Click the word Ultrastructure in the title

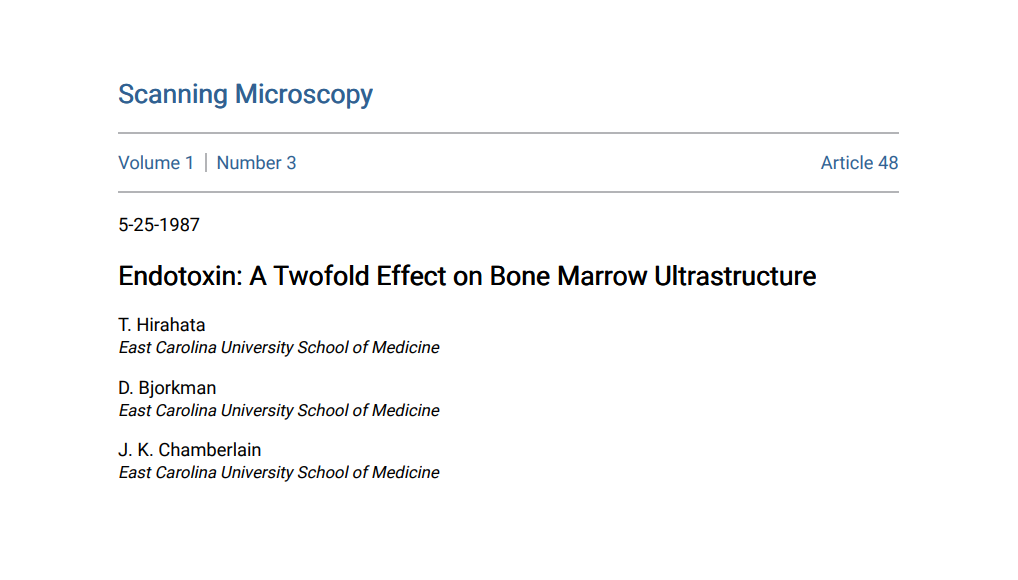(735, 276)
